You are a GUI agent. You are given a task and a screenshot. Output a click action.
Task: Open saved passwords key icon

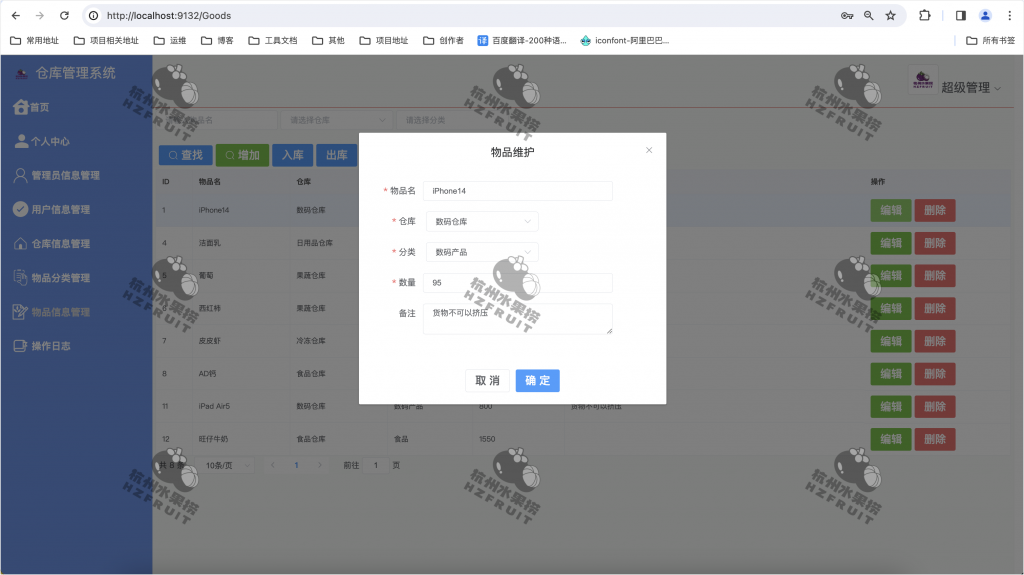click(x=847, y=15)
